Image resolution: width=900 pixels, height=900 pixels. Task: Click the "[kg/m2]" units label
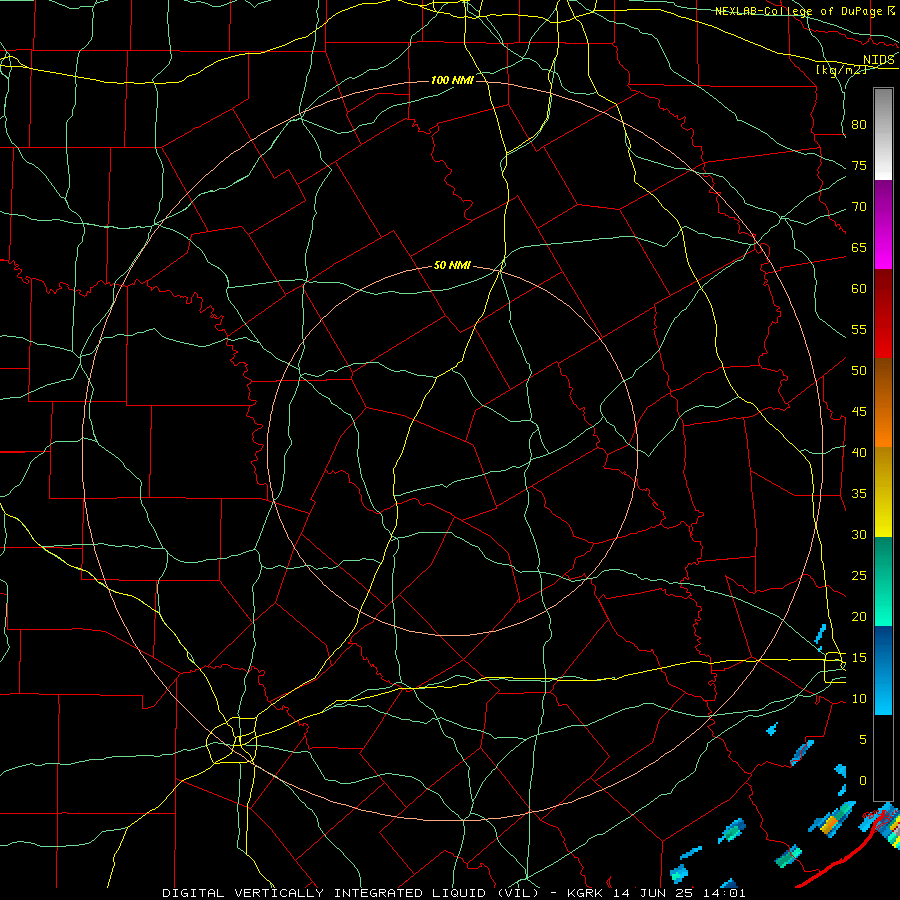841,70
